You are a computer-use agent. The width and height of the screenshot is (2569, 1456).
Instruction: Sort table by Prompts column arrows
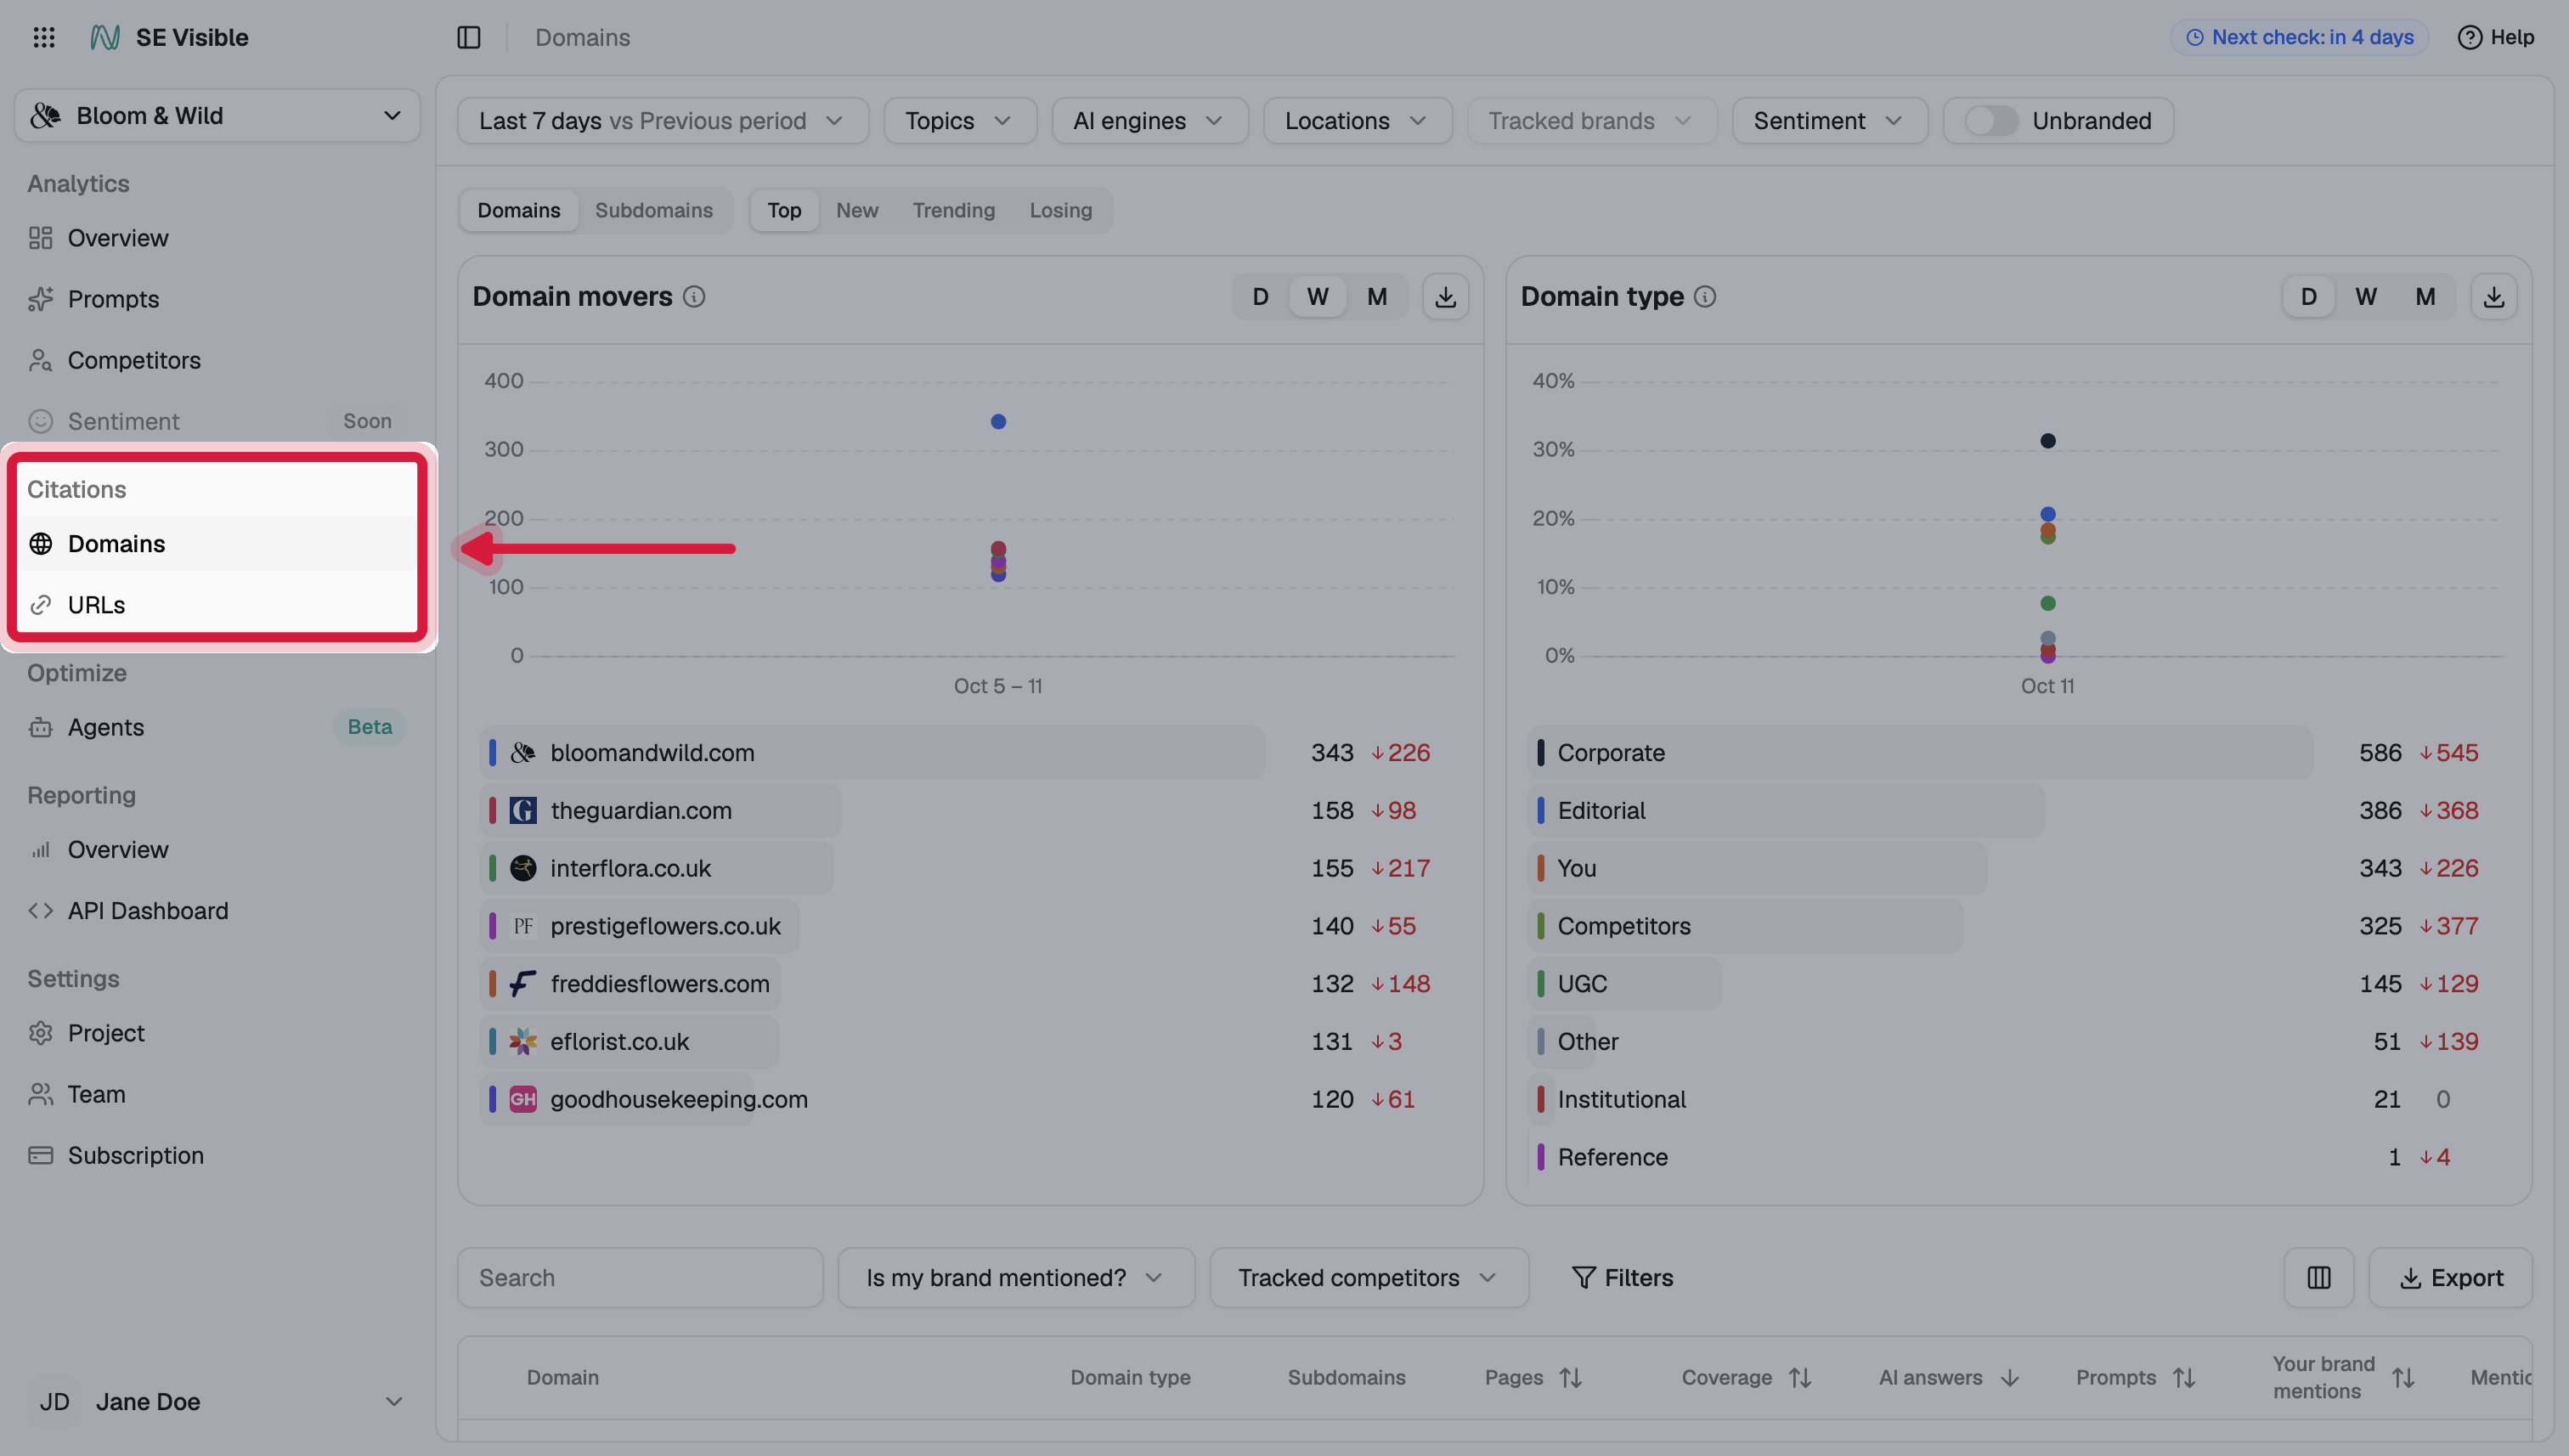pyautogui.click(x=2184, y=1378)
